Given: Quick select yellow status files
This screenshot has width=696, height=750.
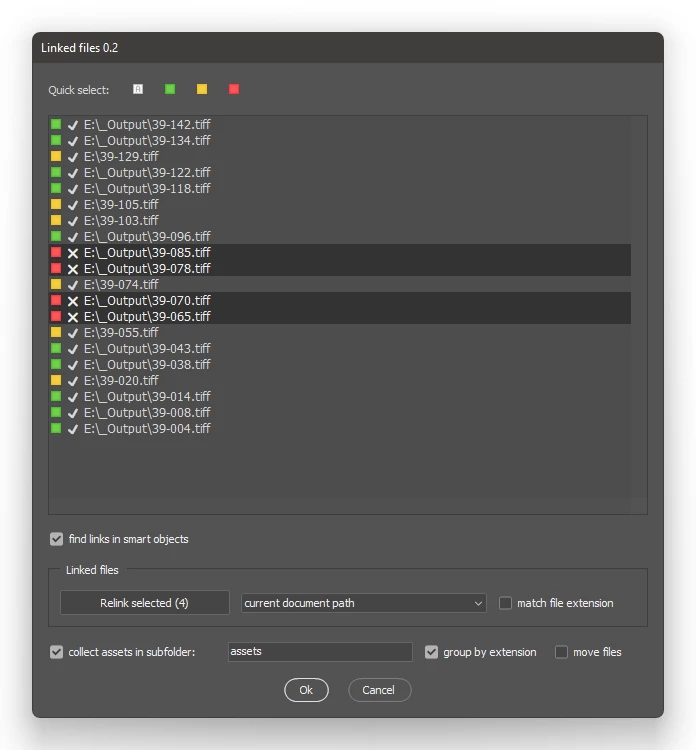Looking at the screenshot, I should [202, 89].
